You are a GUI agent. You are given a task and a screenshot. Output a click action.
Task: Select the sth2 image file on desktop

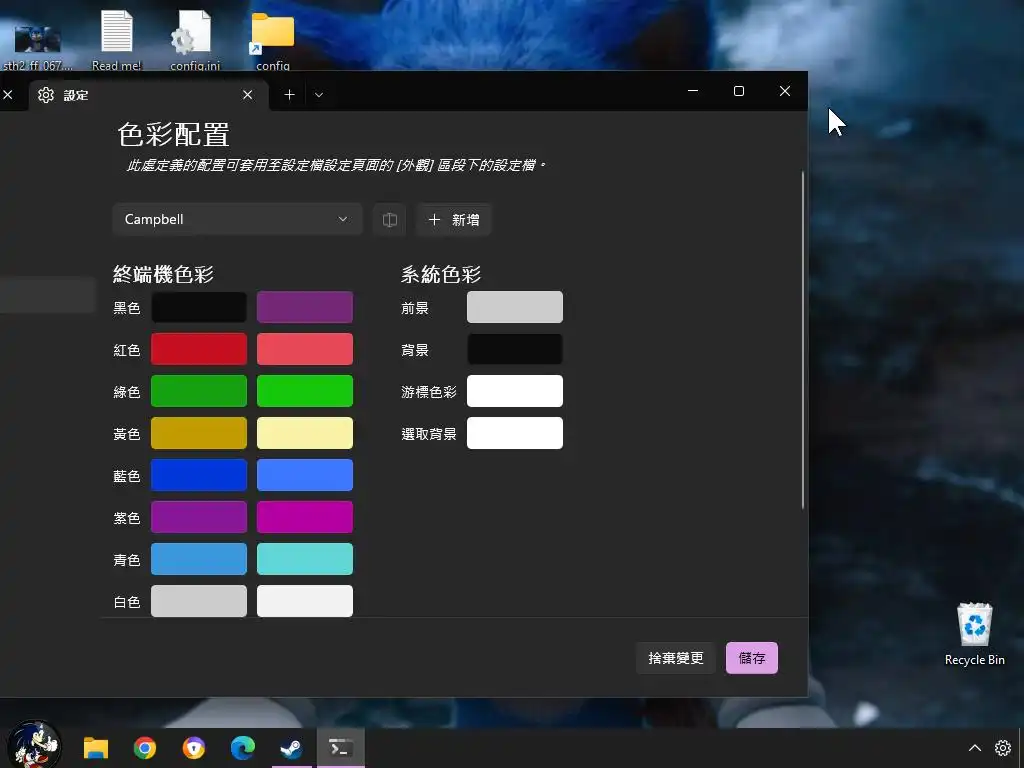37,46
